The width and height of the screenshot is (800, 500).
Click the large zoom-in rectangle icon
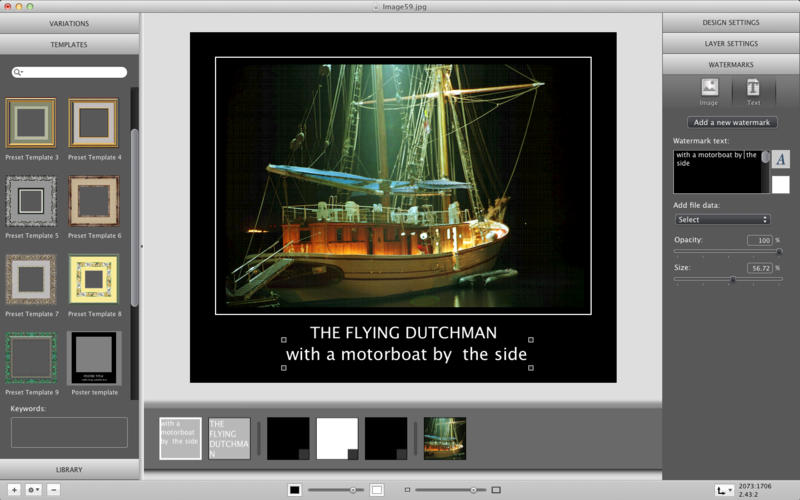point(497,490)
